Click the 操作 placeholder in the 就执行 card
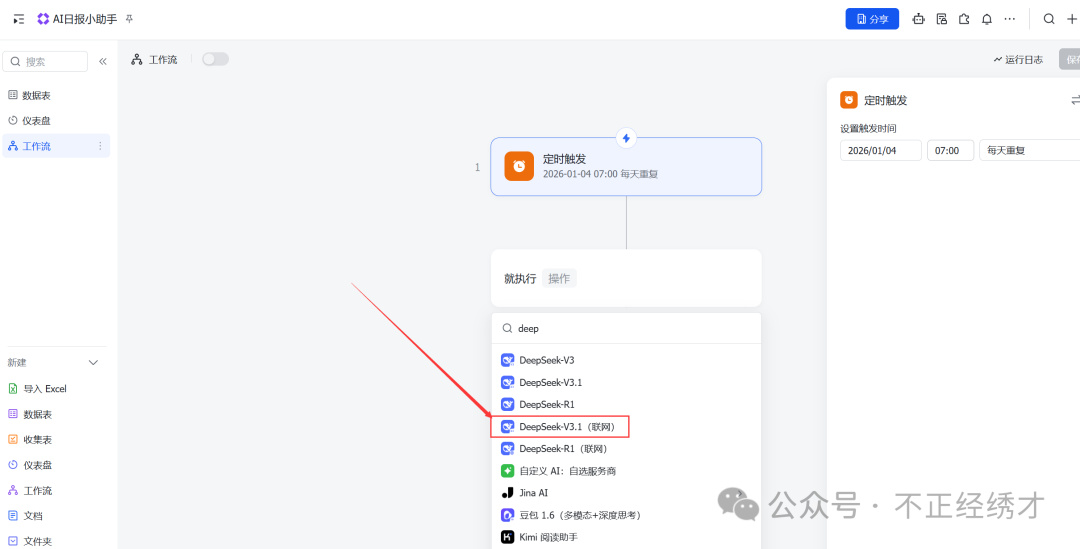1080x549 pixels. click(x=559, y=278)
